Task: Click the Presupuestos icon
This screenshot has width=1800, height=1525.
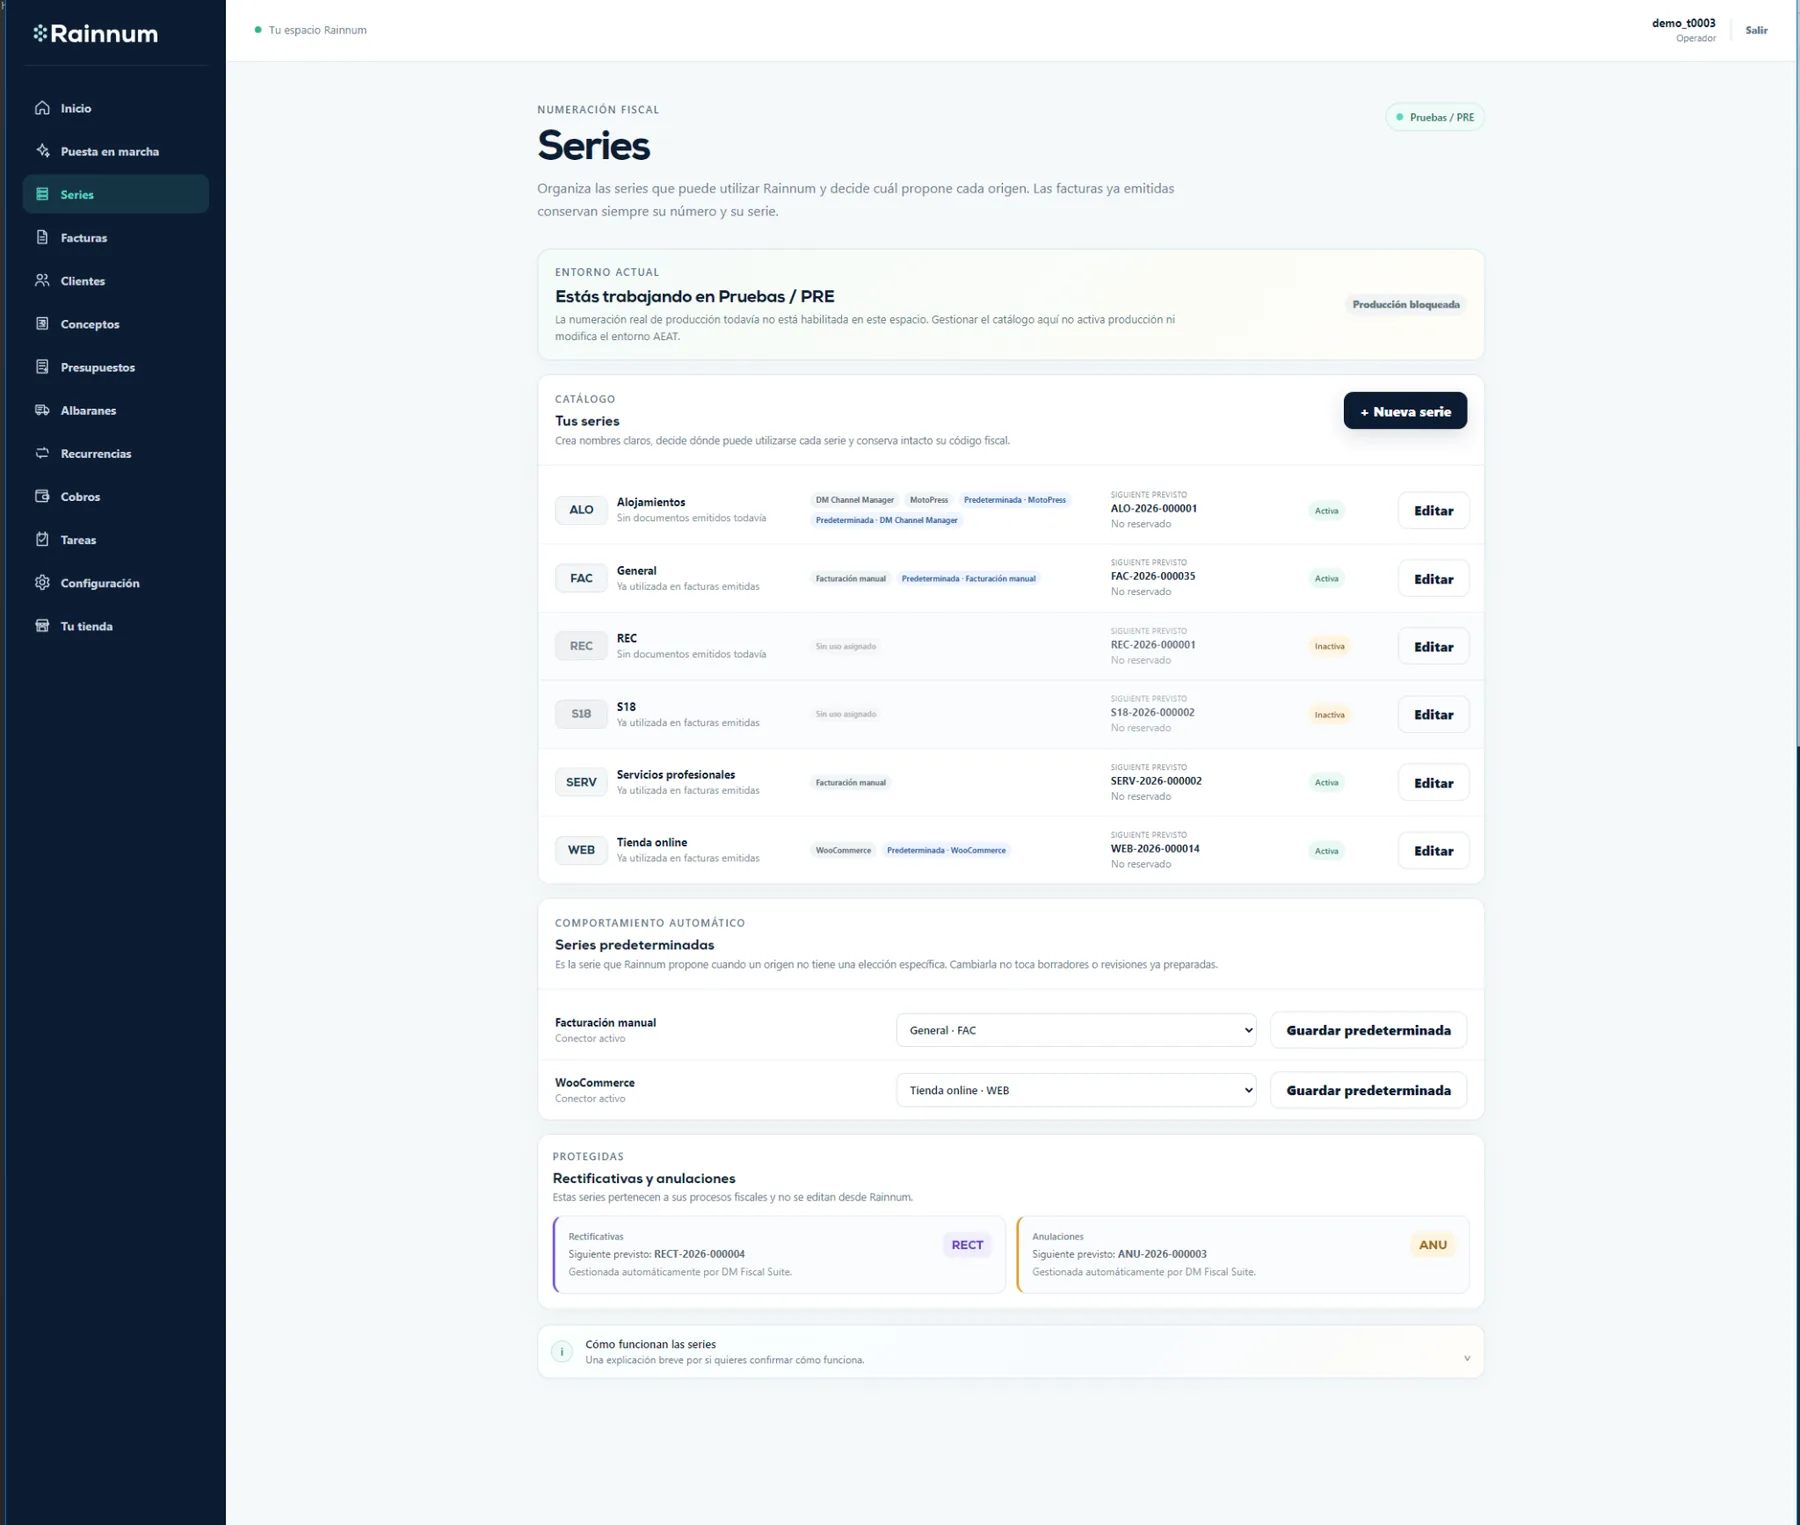Action: [42, 367]
